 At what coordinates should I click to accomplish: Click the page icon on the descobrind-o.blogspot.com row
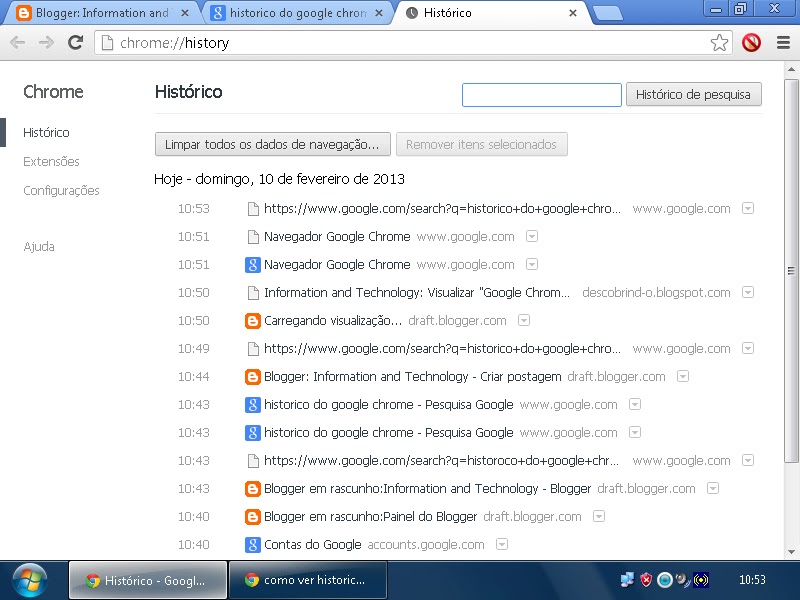point(253,293)
